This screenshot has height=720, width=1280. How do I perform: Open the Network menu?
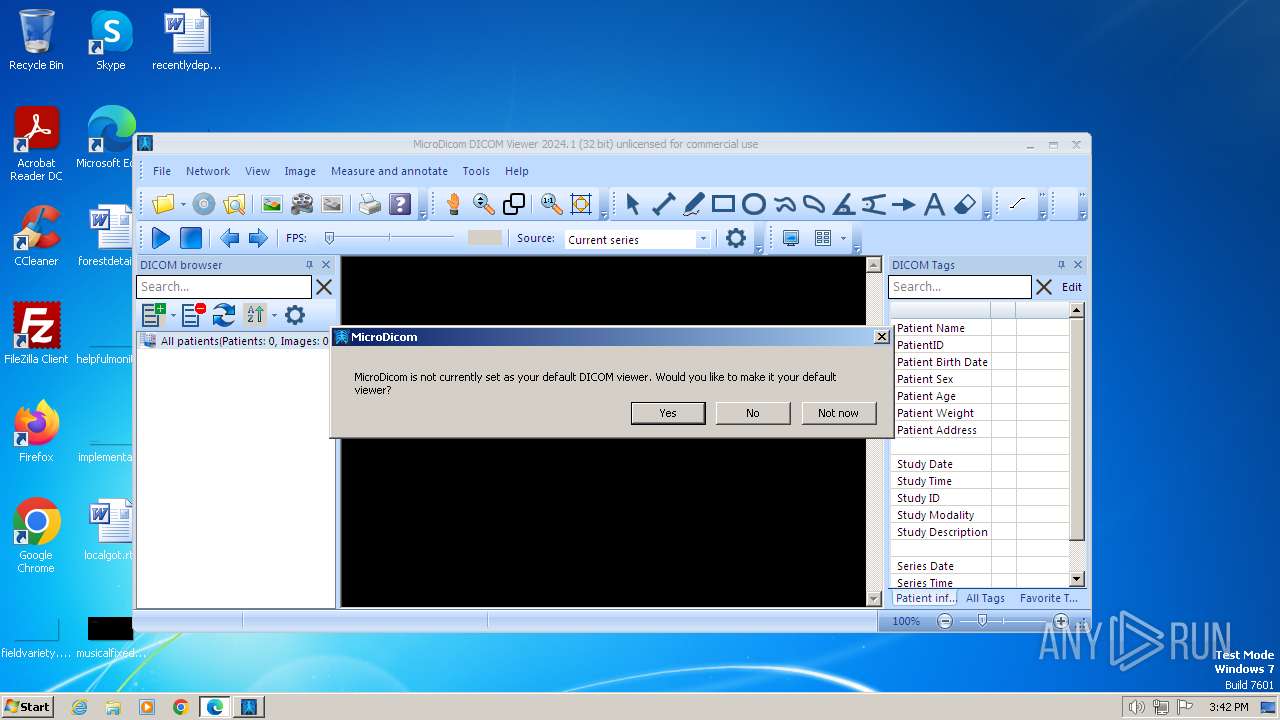coord(208,171)
